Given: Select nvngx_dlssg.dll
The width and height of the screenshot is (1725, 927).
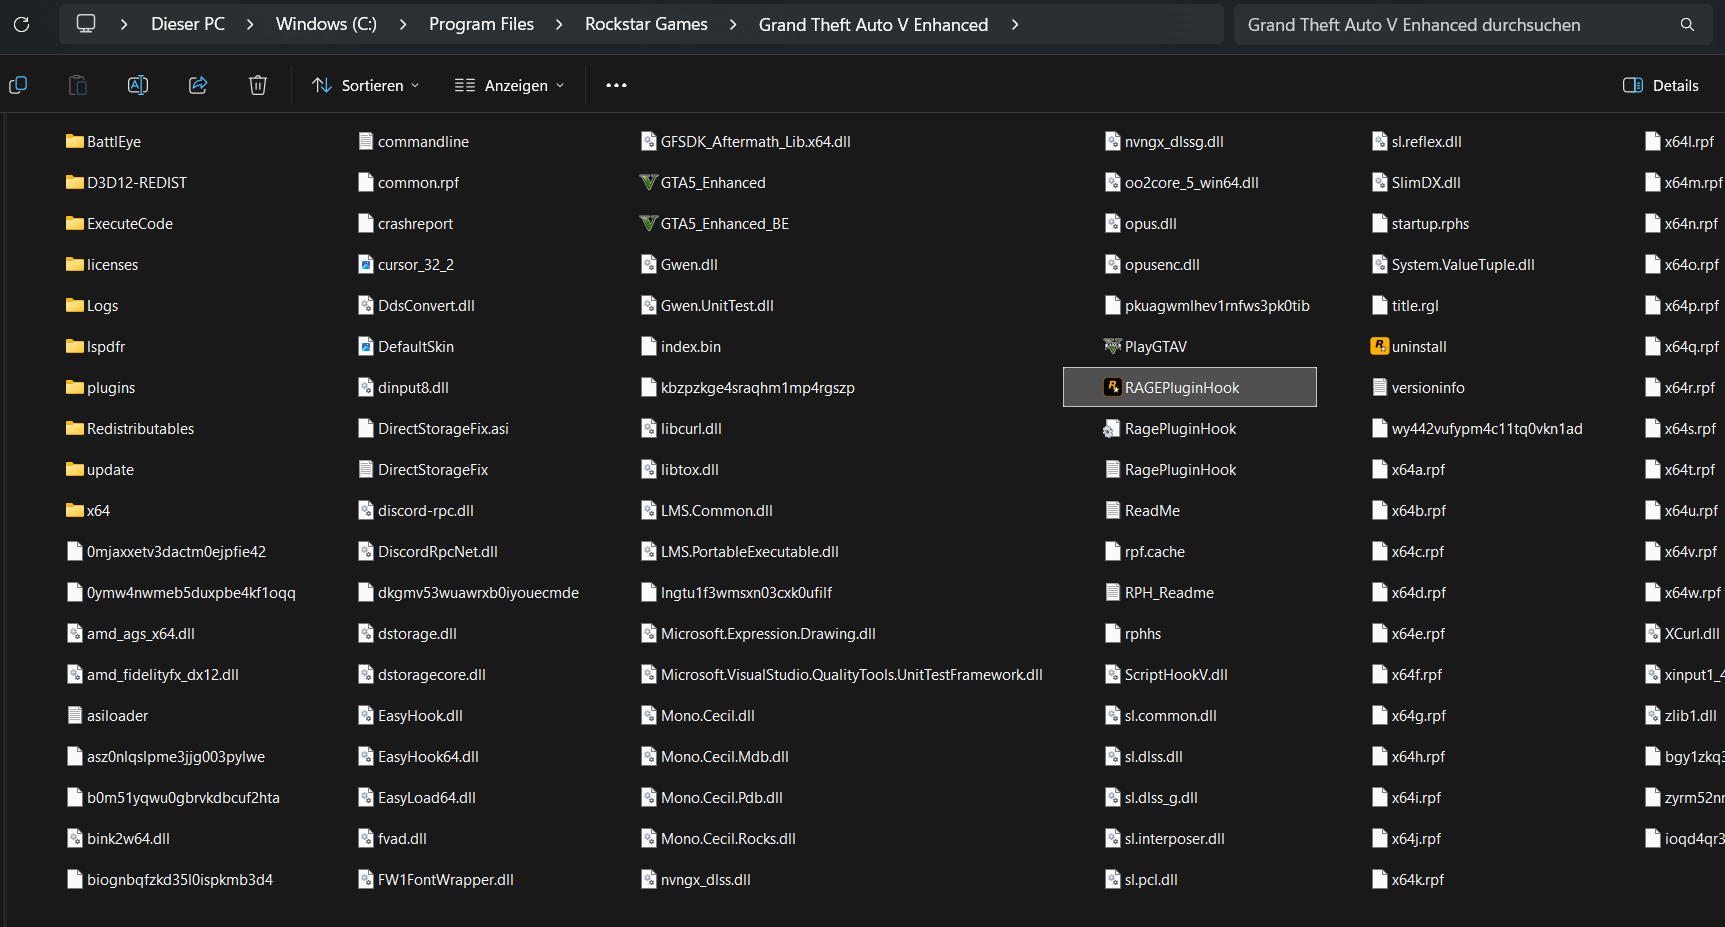Looking at the screenshot, I should pos(1163,141).
